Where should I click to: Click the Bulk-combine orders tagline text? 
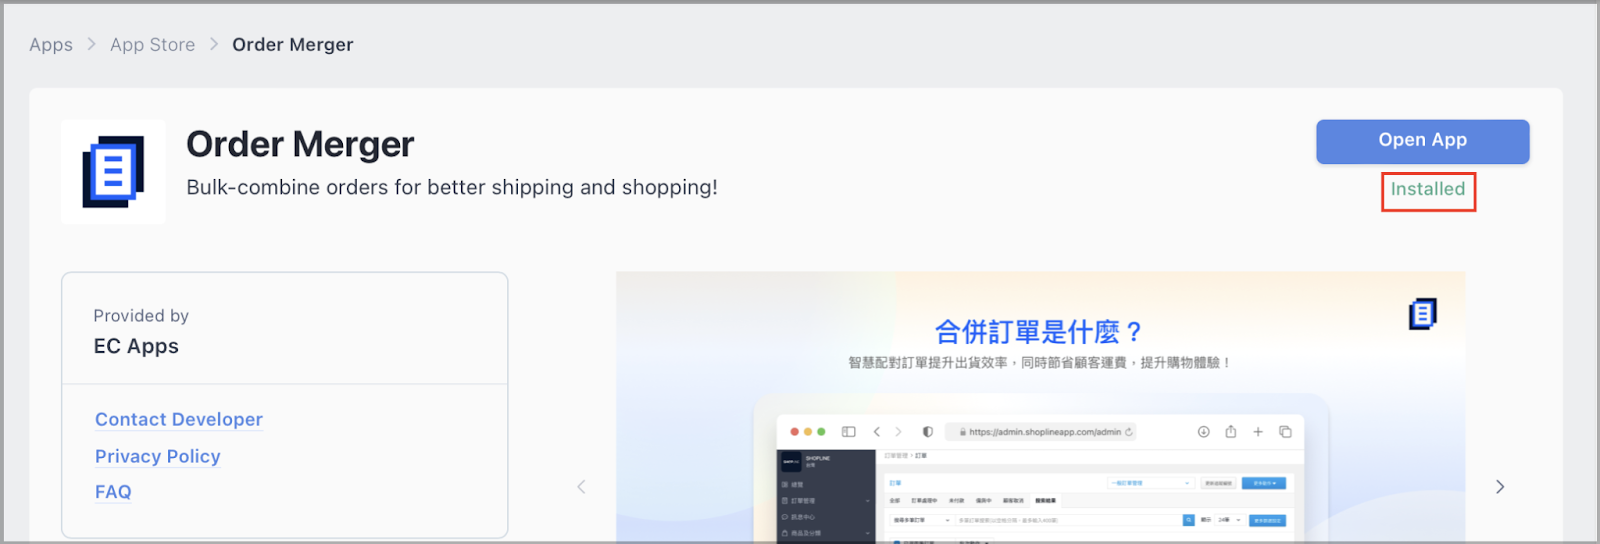[452, 188]
